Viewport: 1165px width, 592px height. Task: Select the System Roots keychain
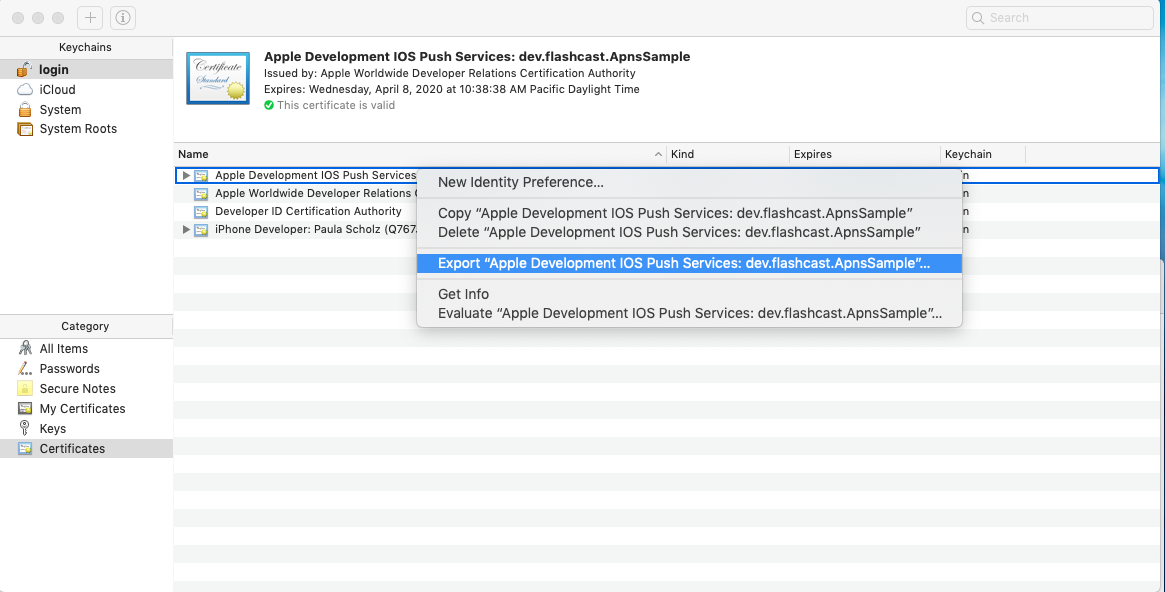click(86, 129)
